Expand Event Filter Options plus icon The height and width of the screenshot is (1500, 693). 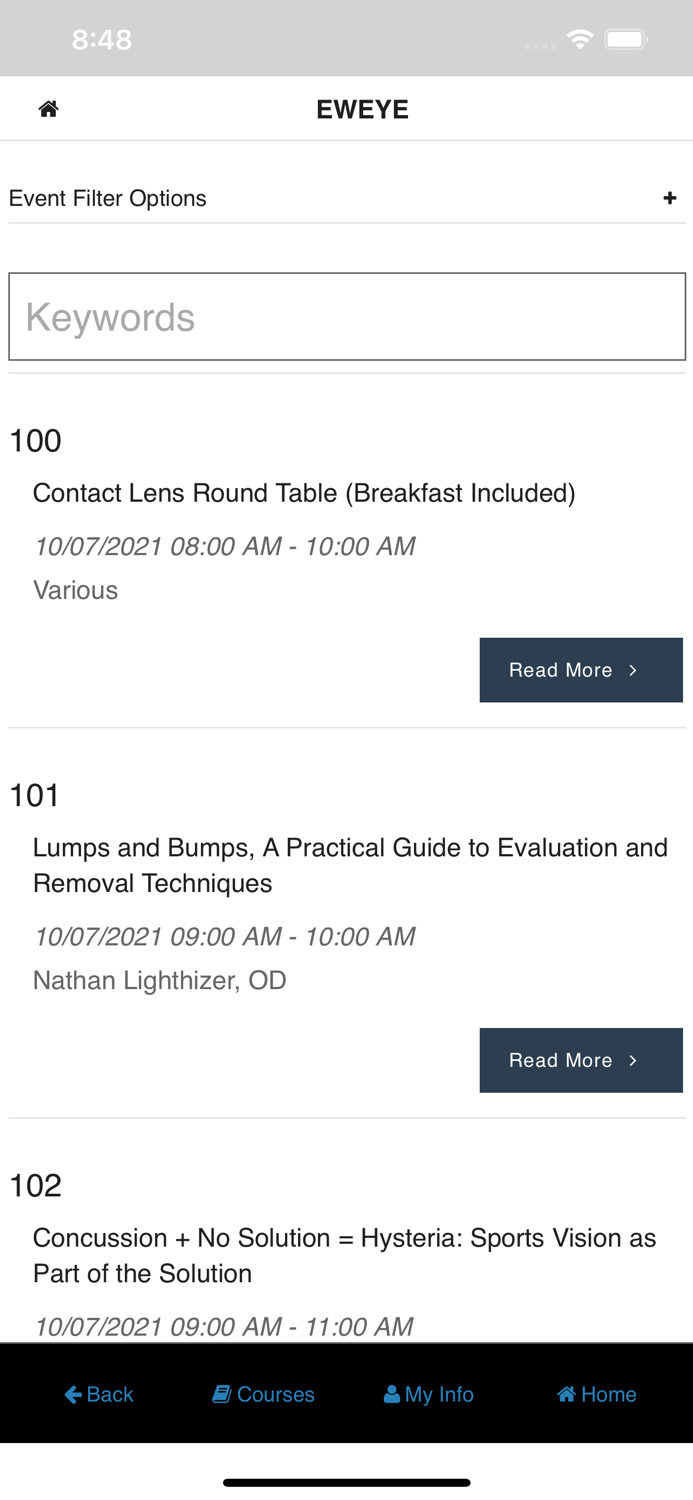point(669,198)
